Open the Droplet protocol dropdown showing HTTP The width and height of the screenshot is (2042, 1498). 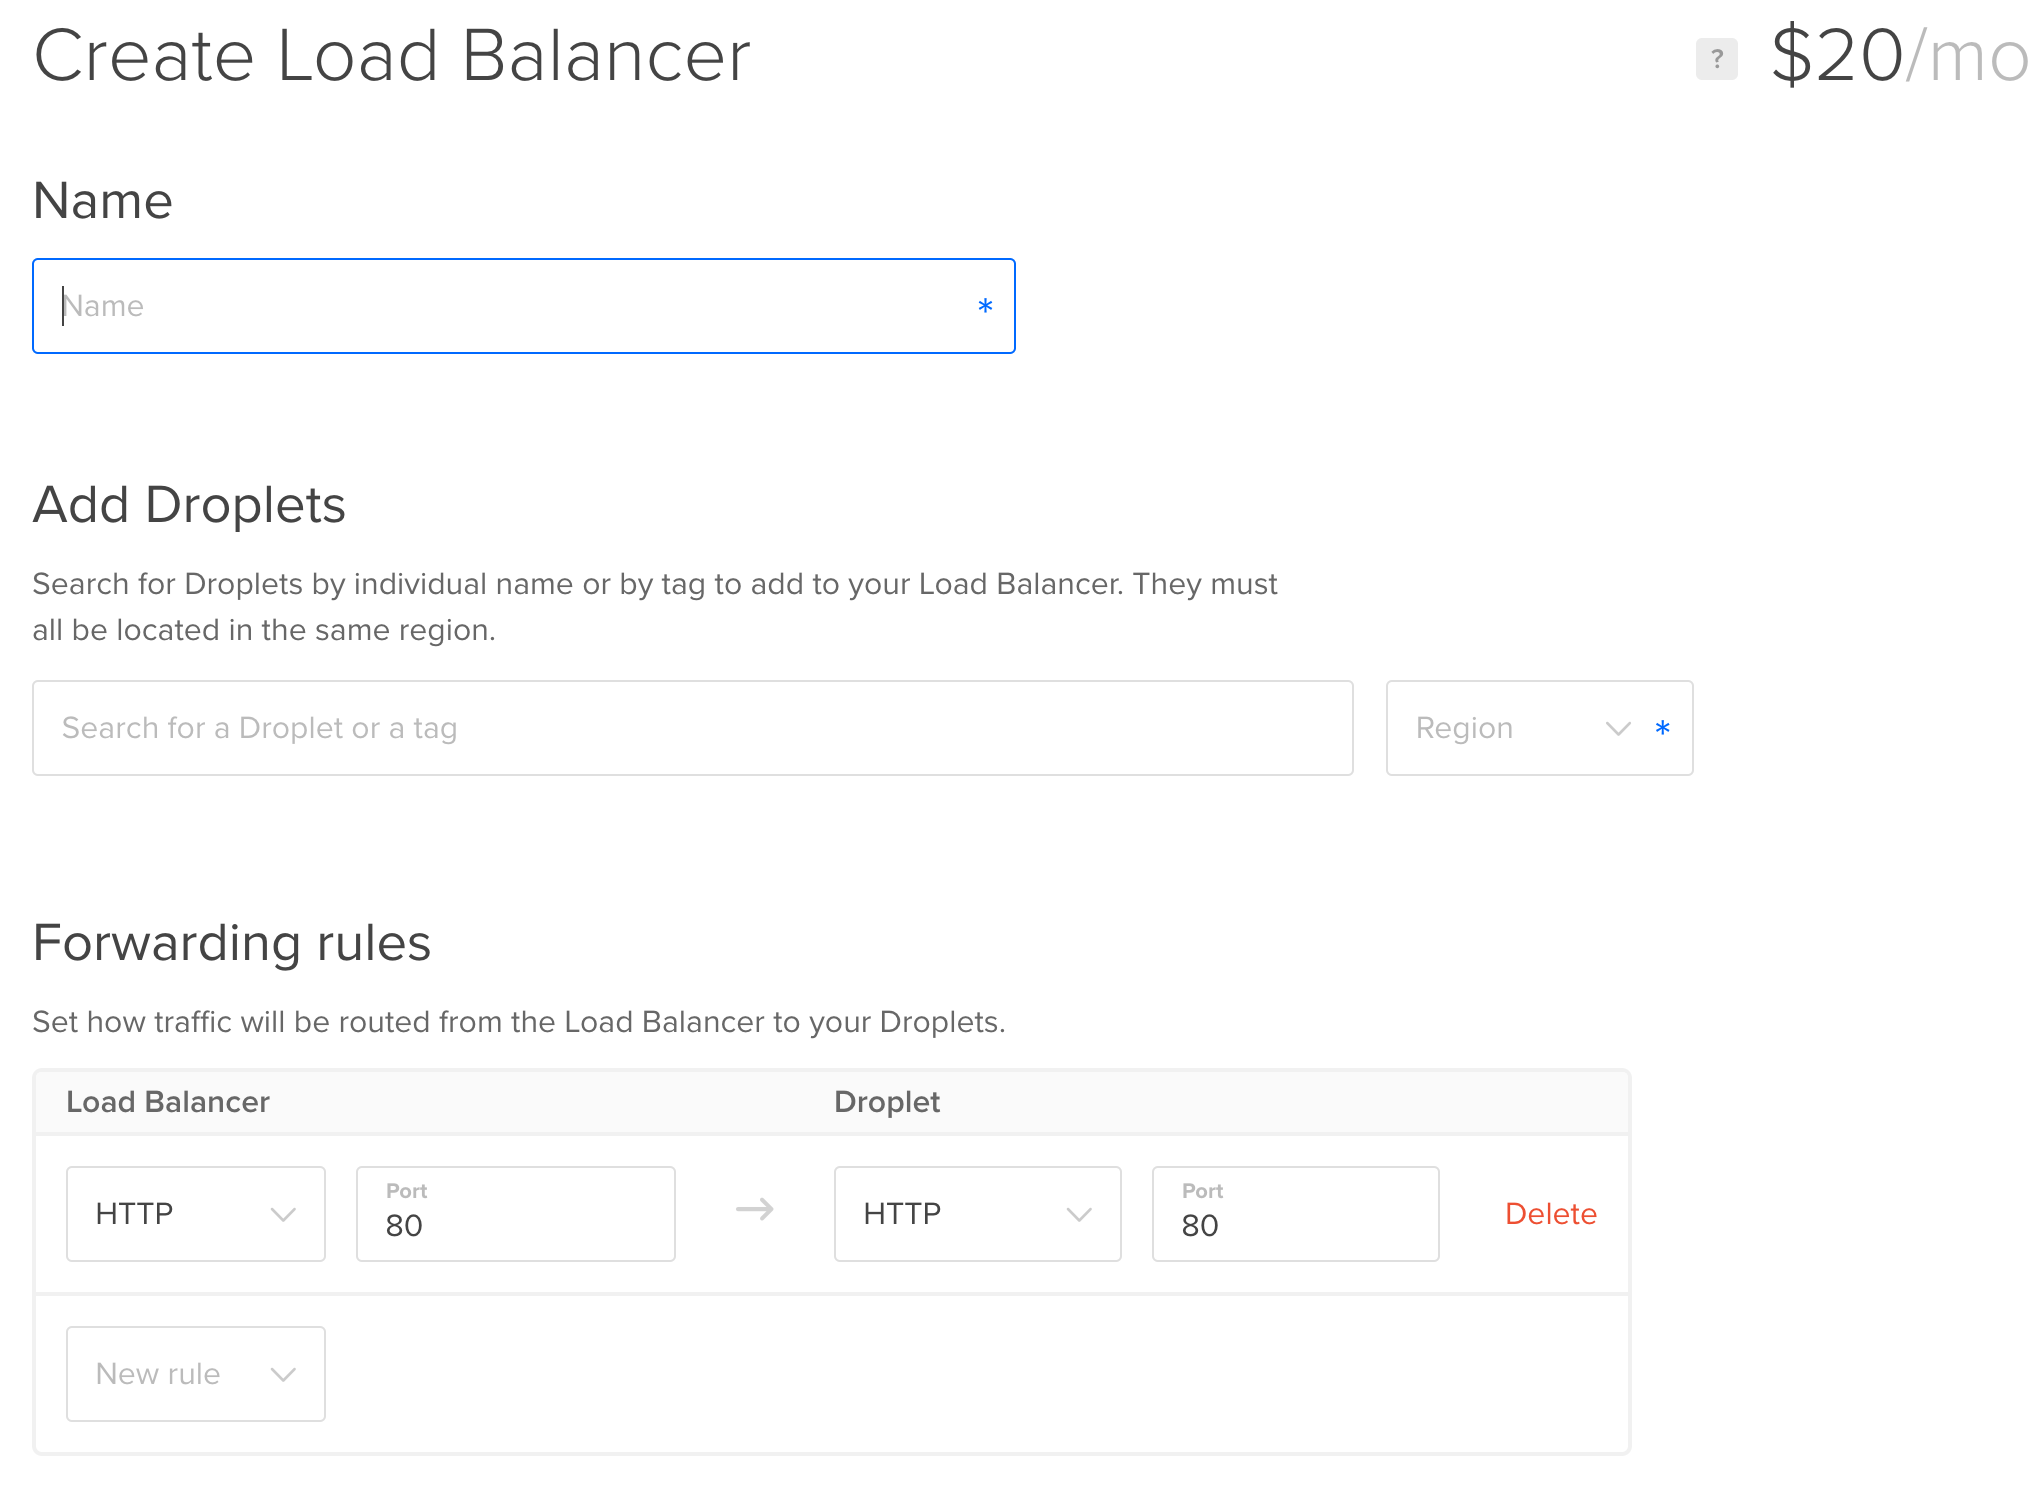(977, 1213)
